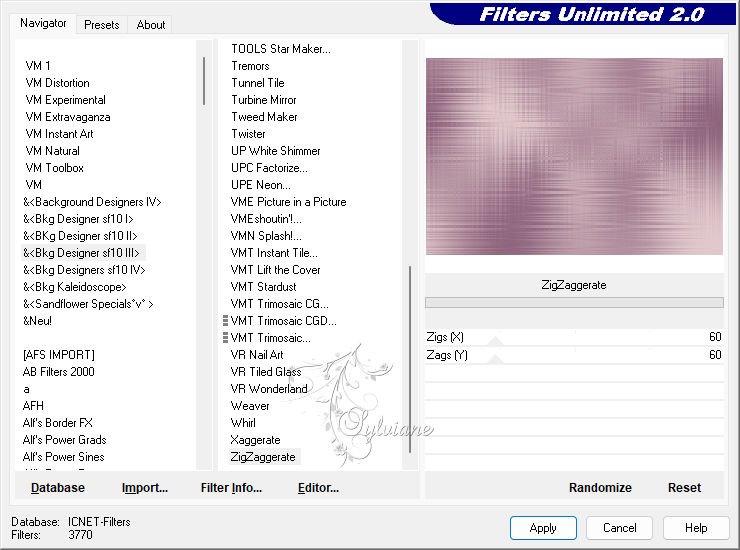The height and width of the screenshot is (550, 740).
Task: Choose Turbine Mirror filter
Action: click(x=264, y=100)
